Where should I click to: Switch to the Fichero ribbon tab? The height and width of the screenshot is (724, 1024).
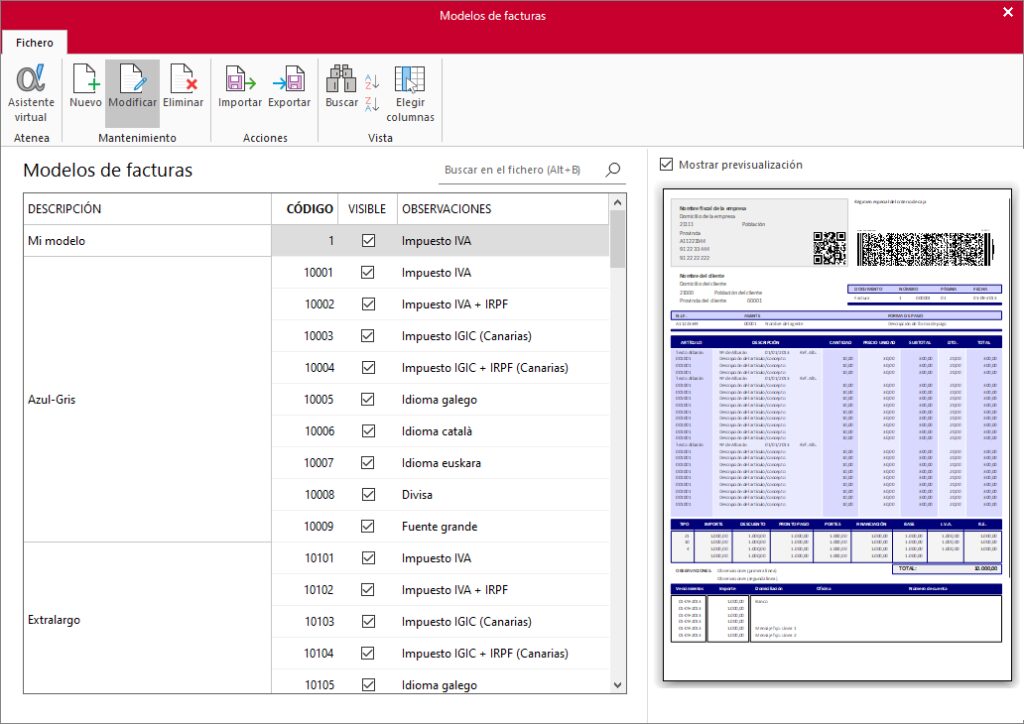(34, 43)
